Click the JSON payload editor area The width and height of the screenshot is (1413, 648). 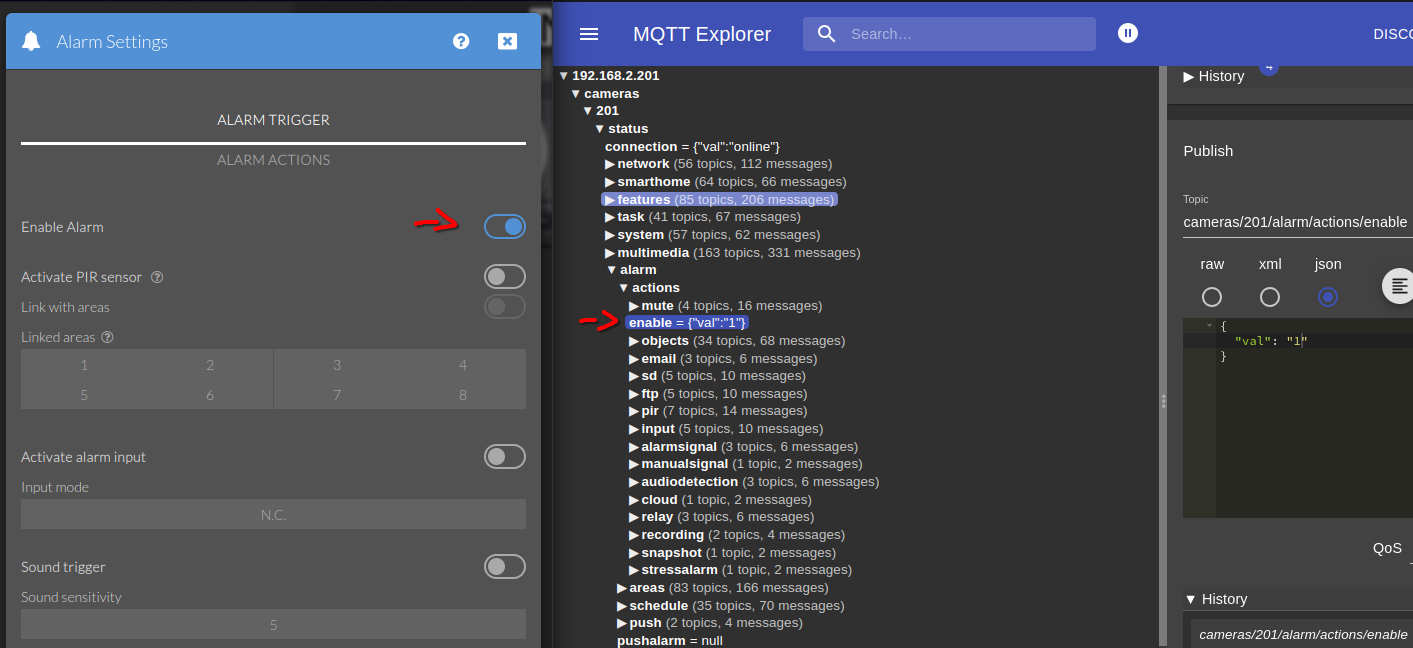point(1297,417)
